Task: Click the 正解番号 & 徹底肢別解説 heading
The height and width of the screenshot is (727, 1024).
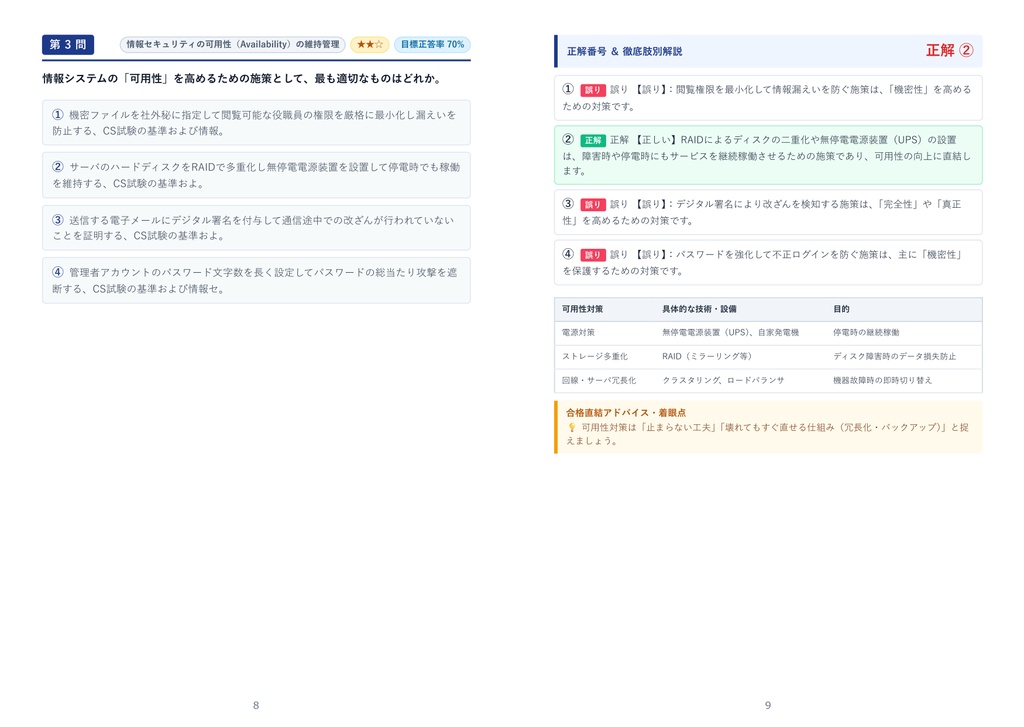Action: (624, 51)
